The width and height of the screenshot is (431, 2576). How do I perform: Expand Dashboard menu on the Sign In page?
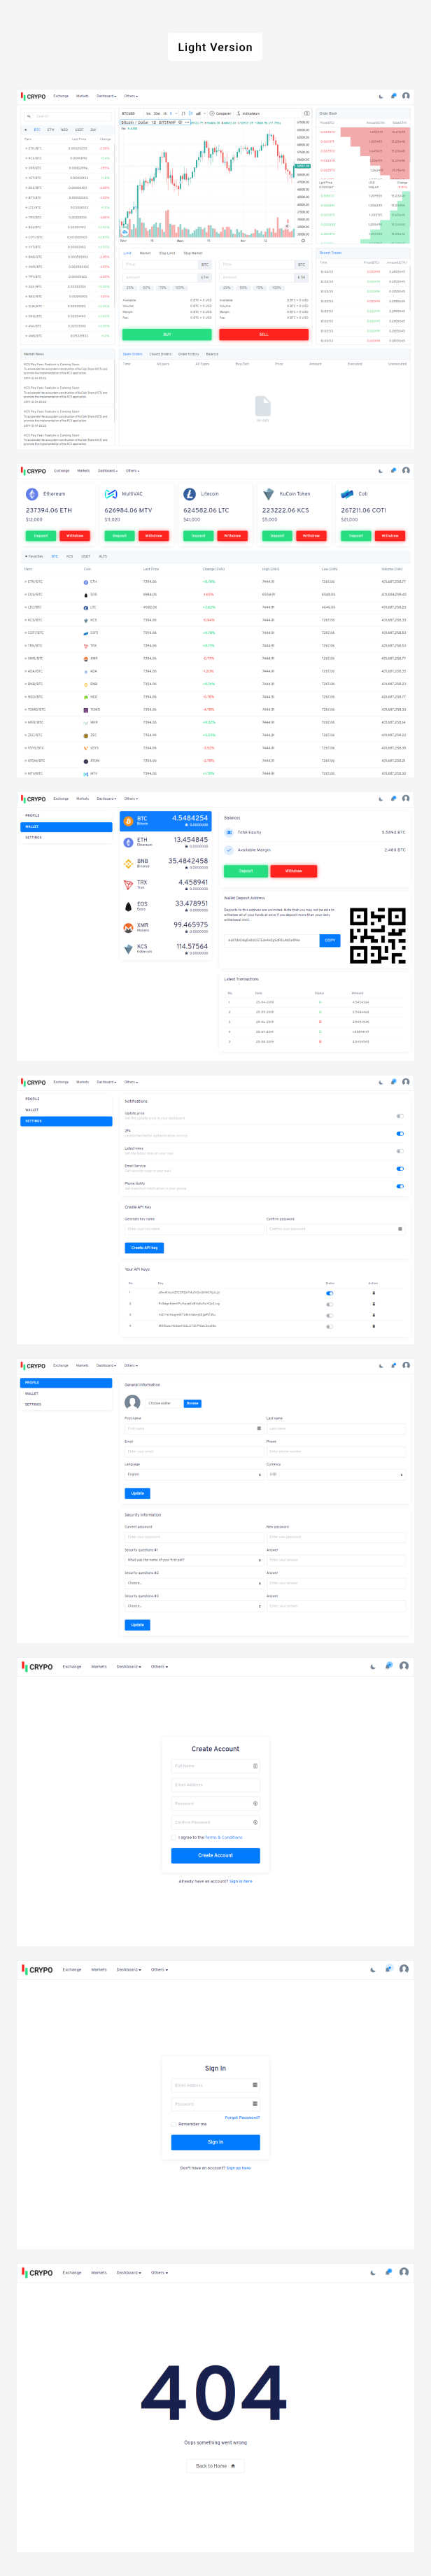[128, 1969]
